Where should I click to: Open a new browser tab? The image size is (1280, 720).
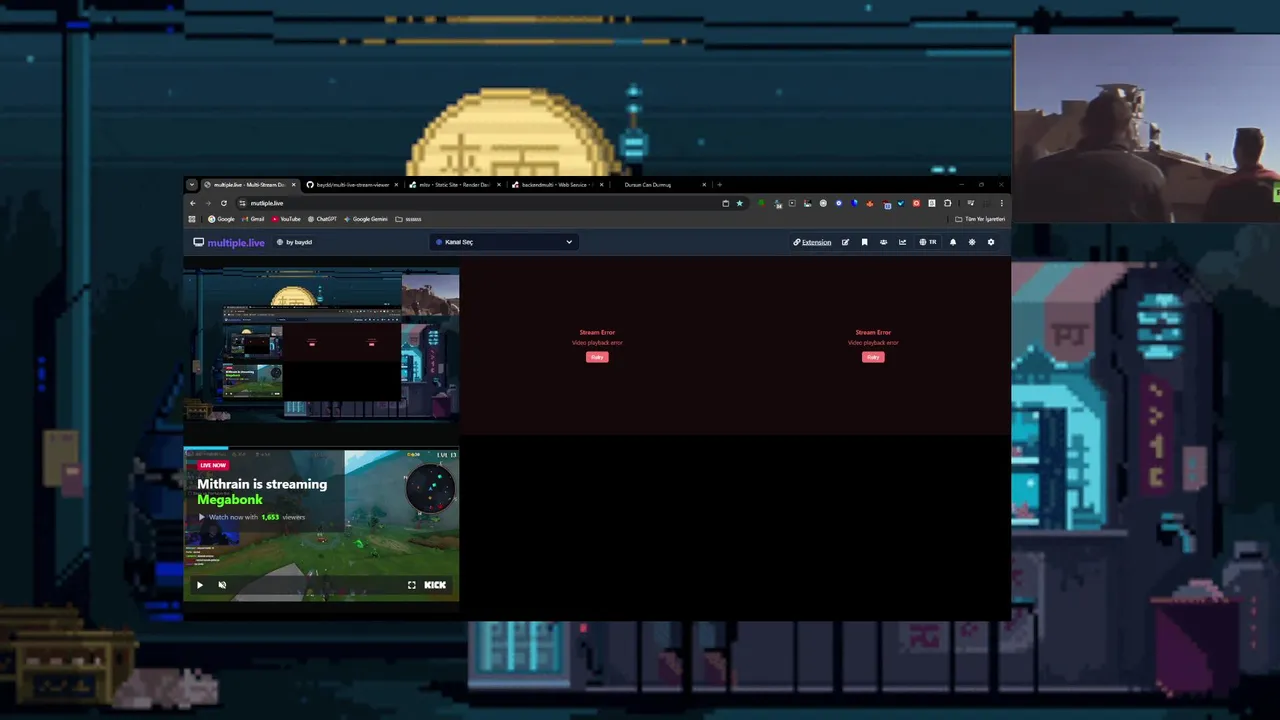(x=719, y=185)
